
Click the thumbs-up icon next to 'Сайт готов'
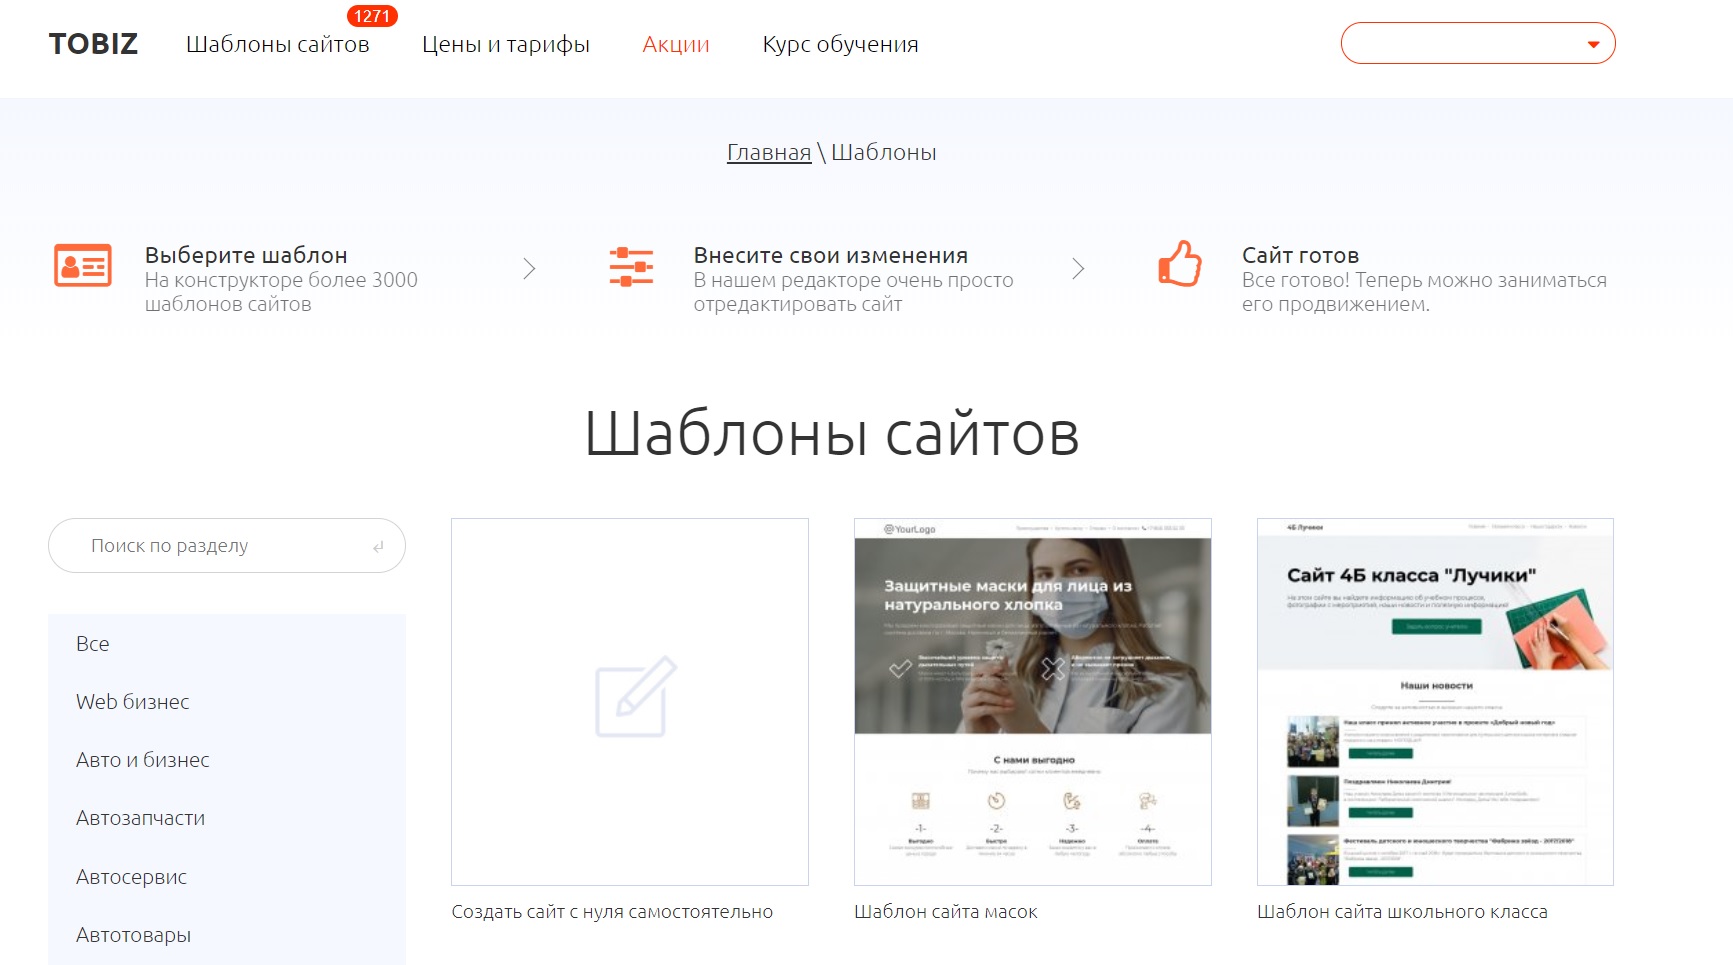coord(1179,265)
